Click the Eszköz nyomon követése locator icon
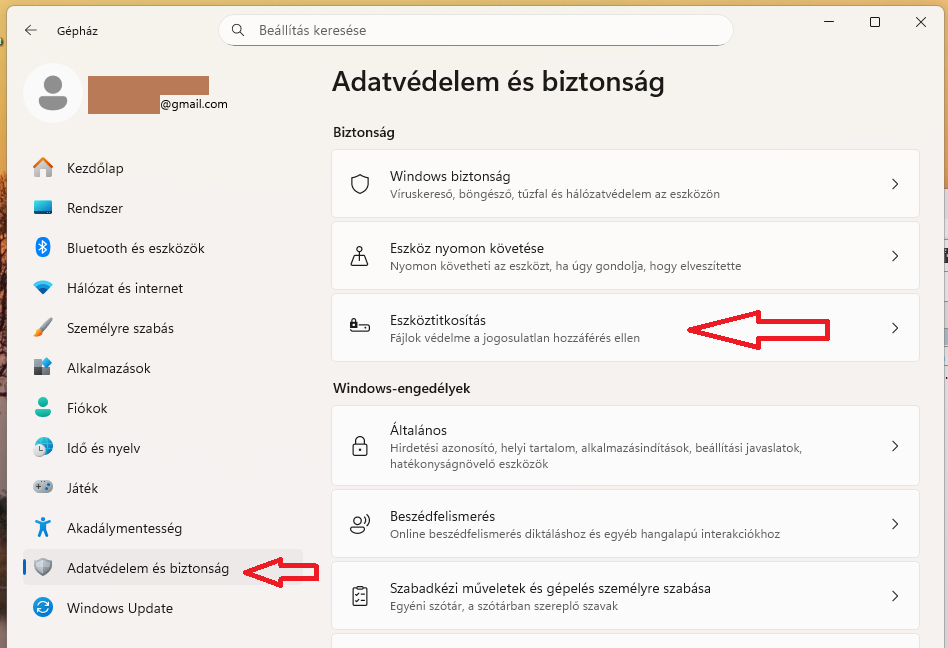The image size is (948, 648). tap(360, 256)
